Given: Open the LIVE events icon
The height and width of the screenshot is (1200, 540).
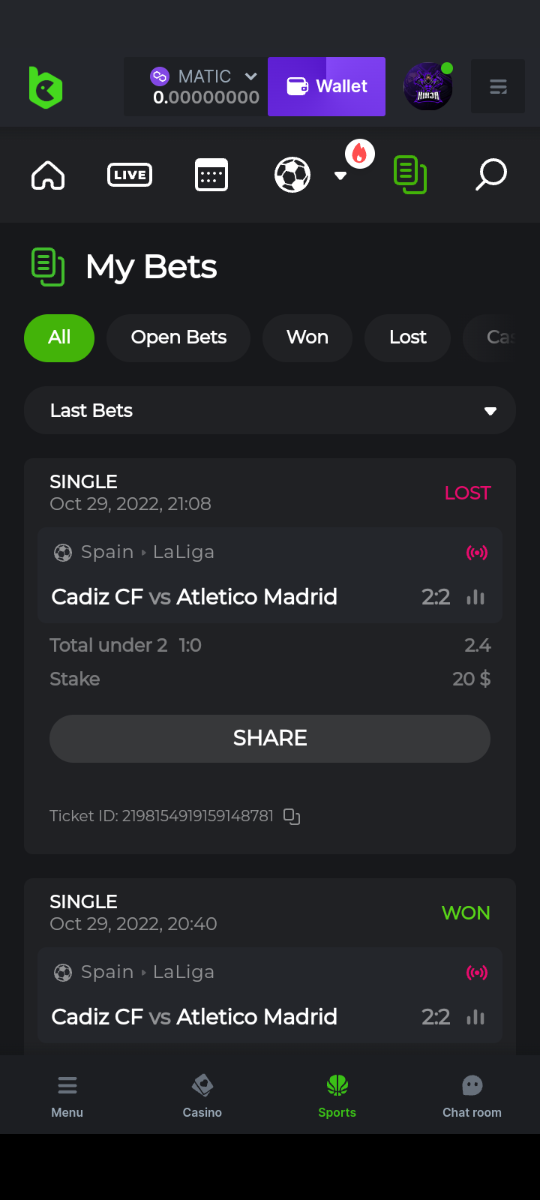Looking at the screenshot, I should click(x=129, y=175).
